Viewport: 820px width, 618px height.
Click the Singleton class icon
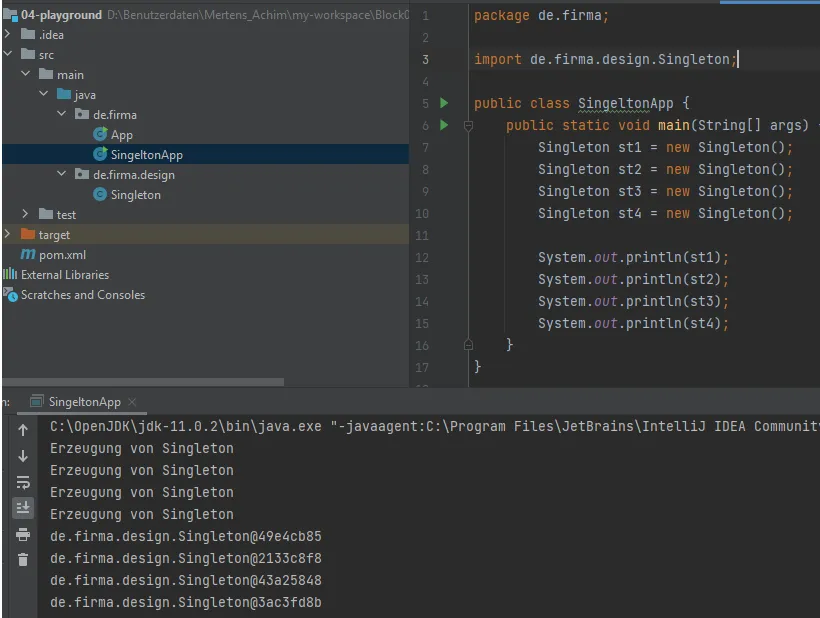100,194
